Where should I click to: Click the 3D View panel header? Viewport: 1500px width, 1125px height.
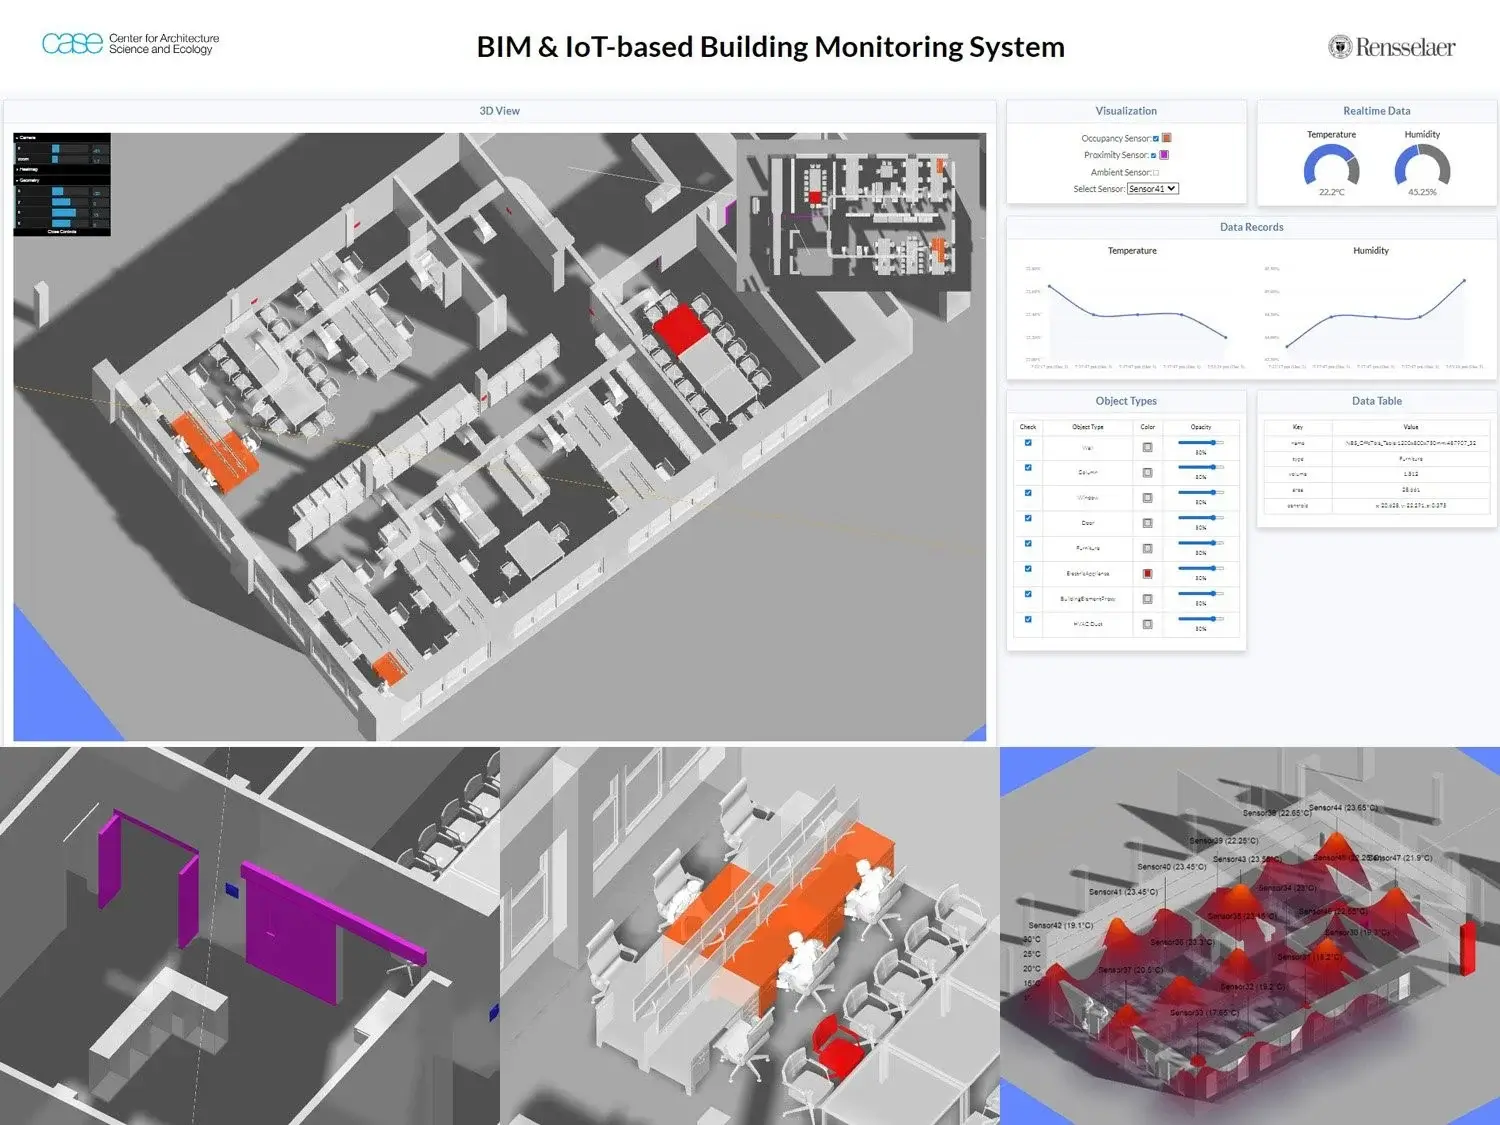click(x=499, y=110)
